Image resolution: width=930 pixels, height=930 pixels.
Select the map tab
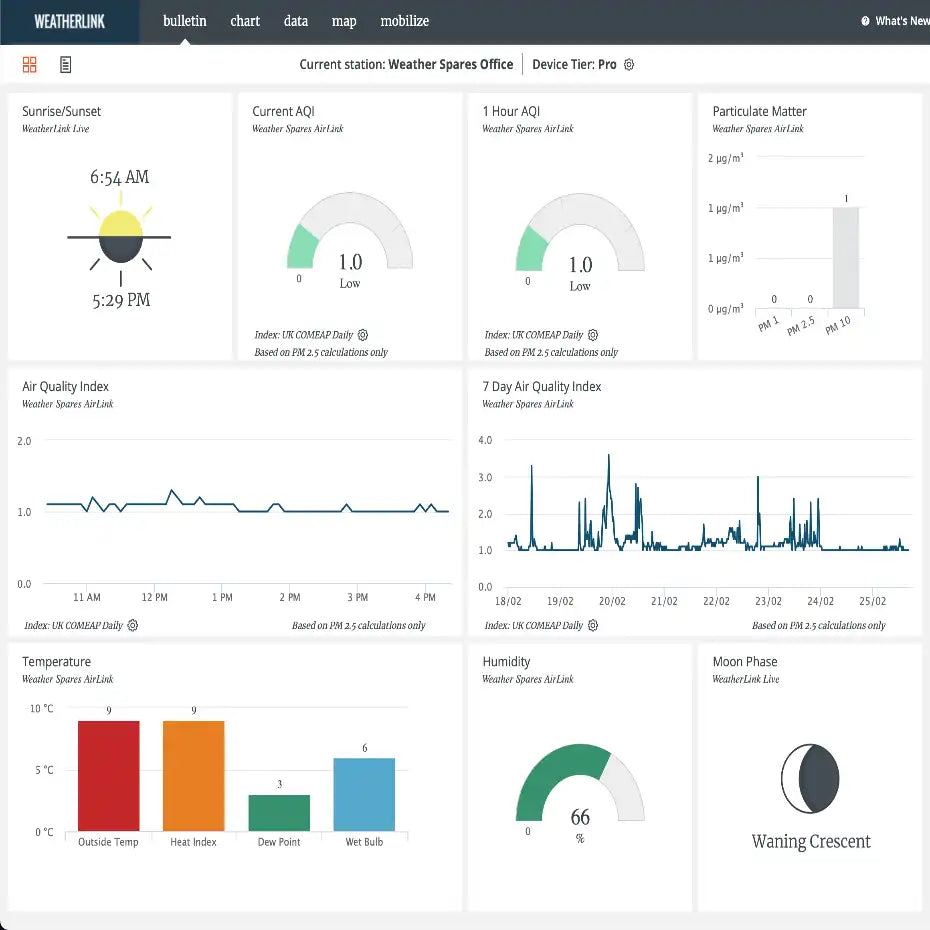click(x=344, y=21)
